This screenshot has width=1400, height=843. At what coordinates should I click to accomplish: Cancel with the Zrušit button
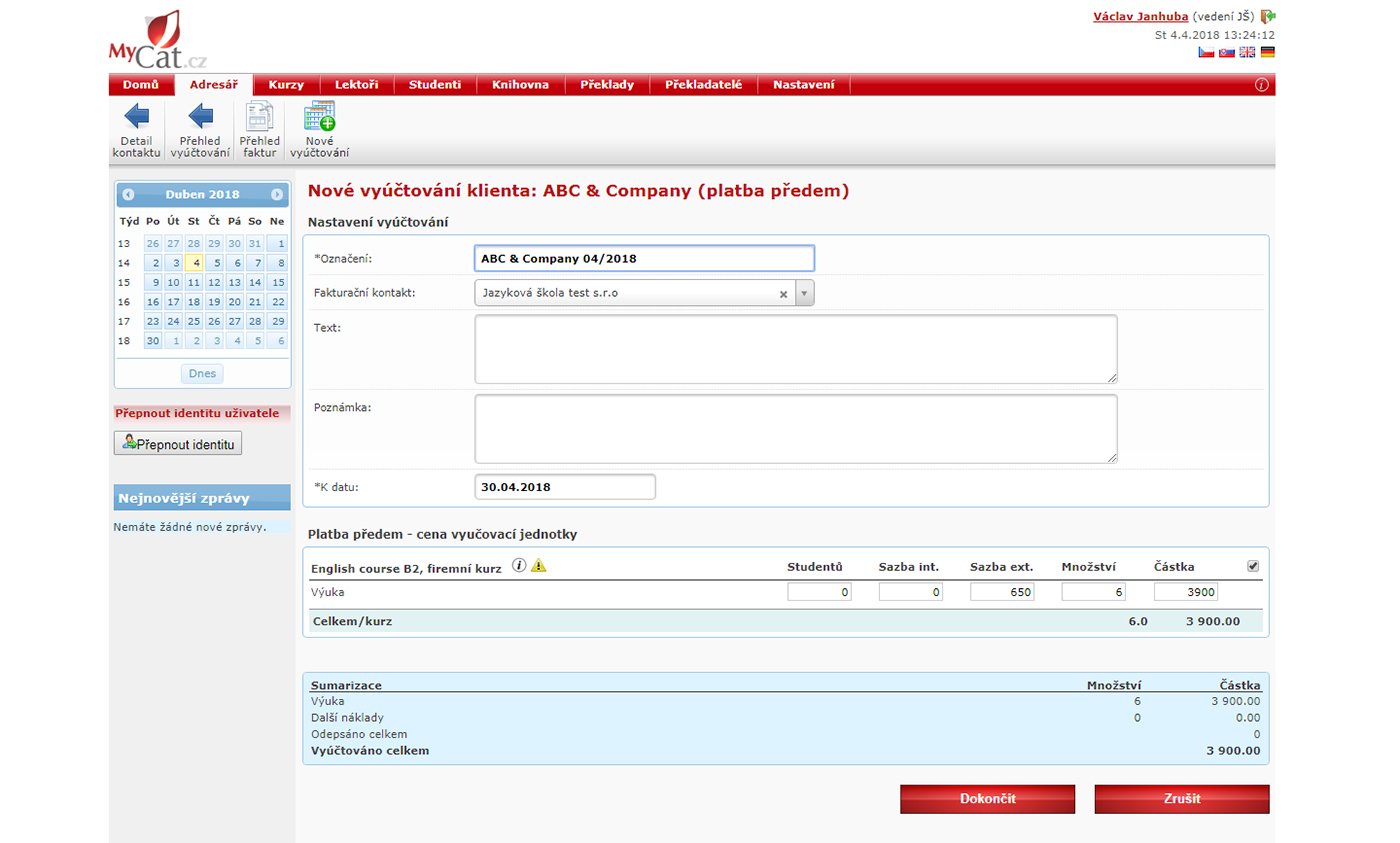pyautogui.click(x=1182, y=799)
